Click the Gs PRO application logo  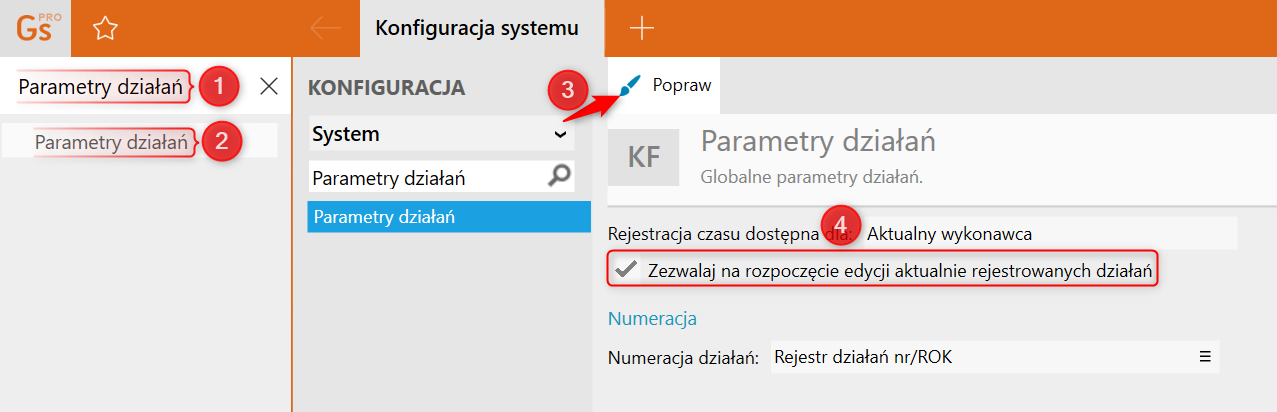click(x=36, y=28)
